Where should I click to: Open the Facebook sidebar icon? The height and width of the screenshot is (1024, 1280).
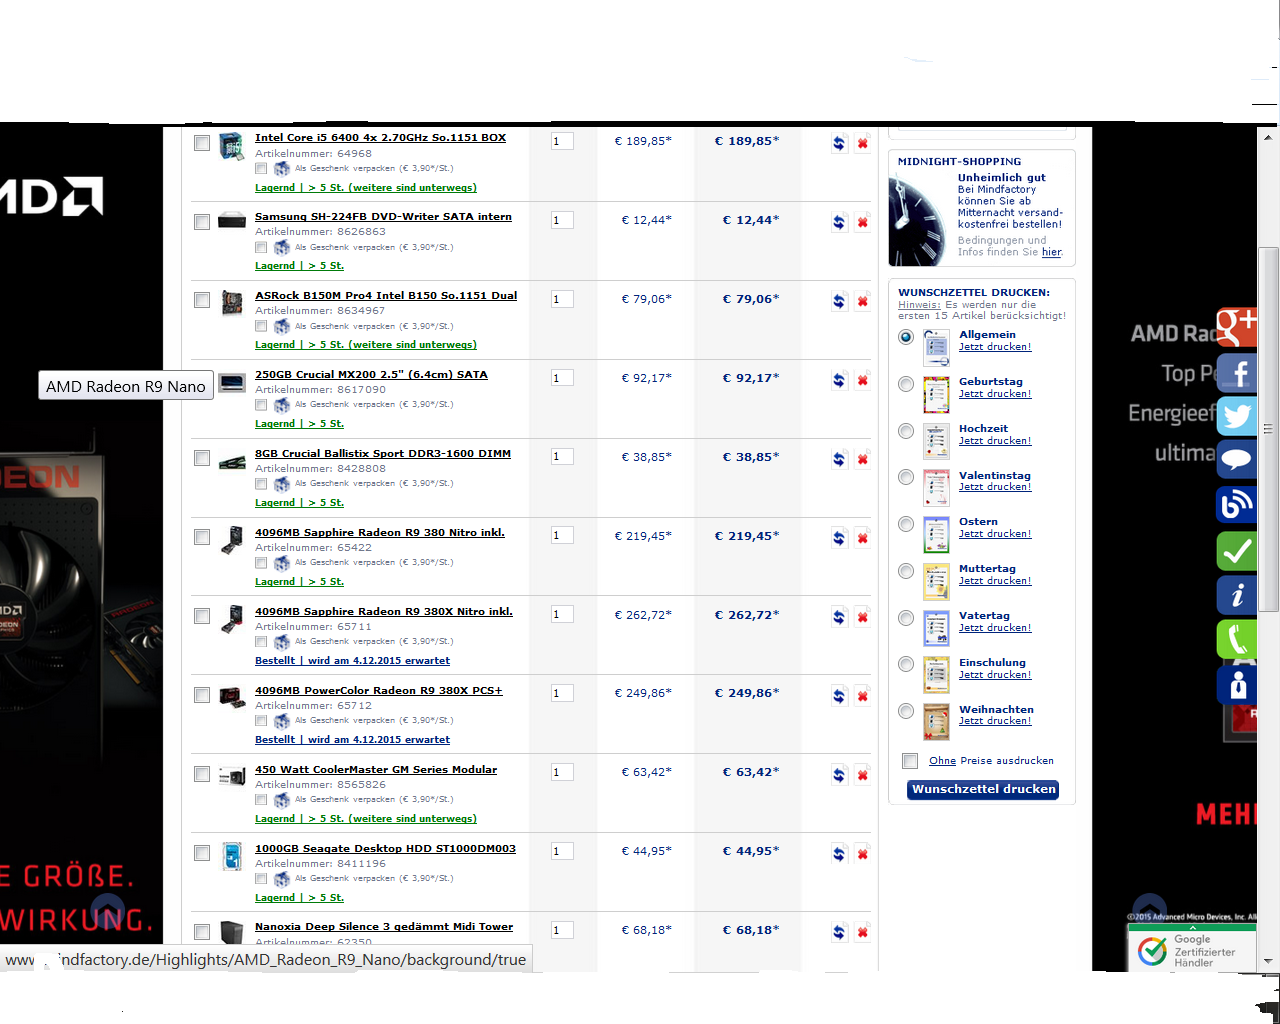[1236, 374]
